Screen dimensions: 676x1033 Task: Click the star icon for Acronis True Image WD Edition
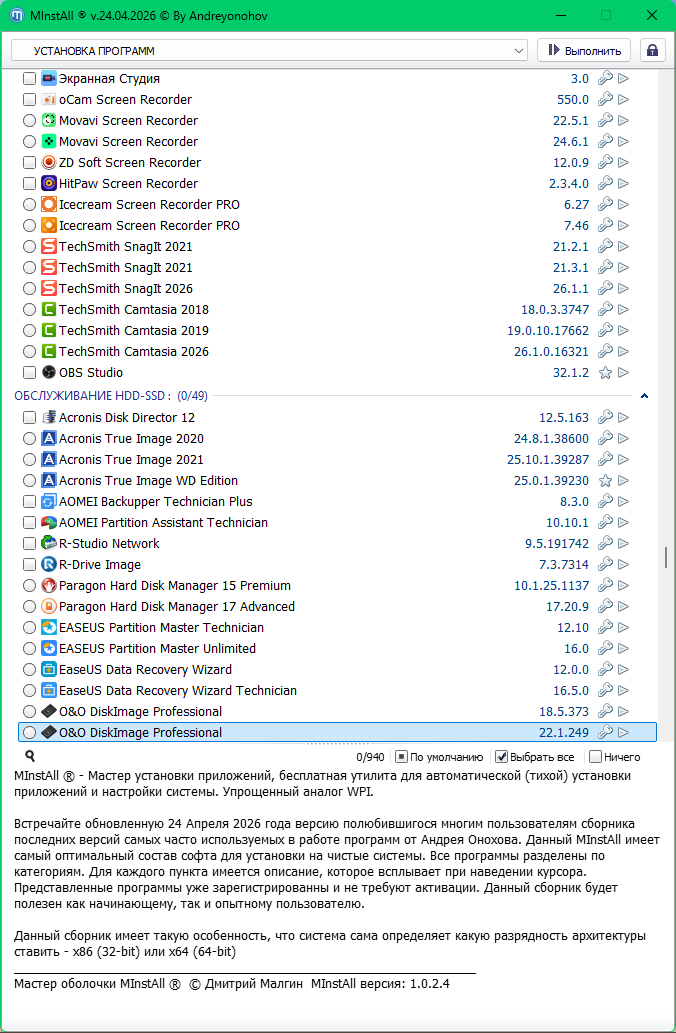[605, 481]
